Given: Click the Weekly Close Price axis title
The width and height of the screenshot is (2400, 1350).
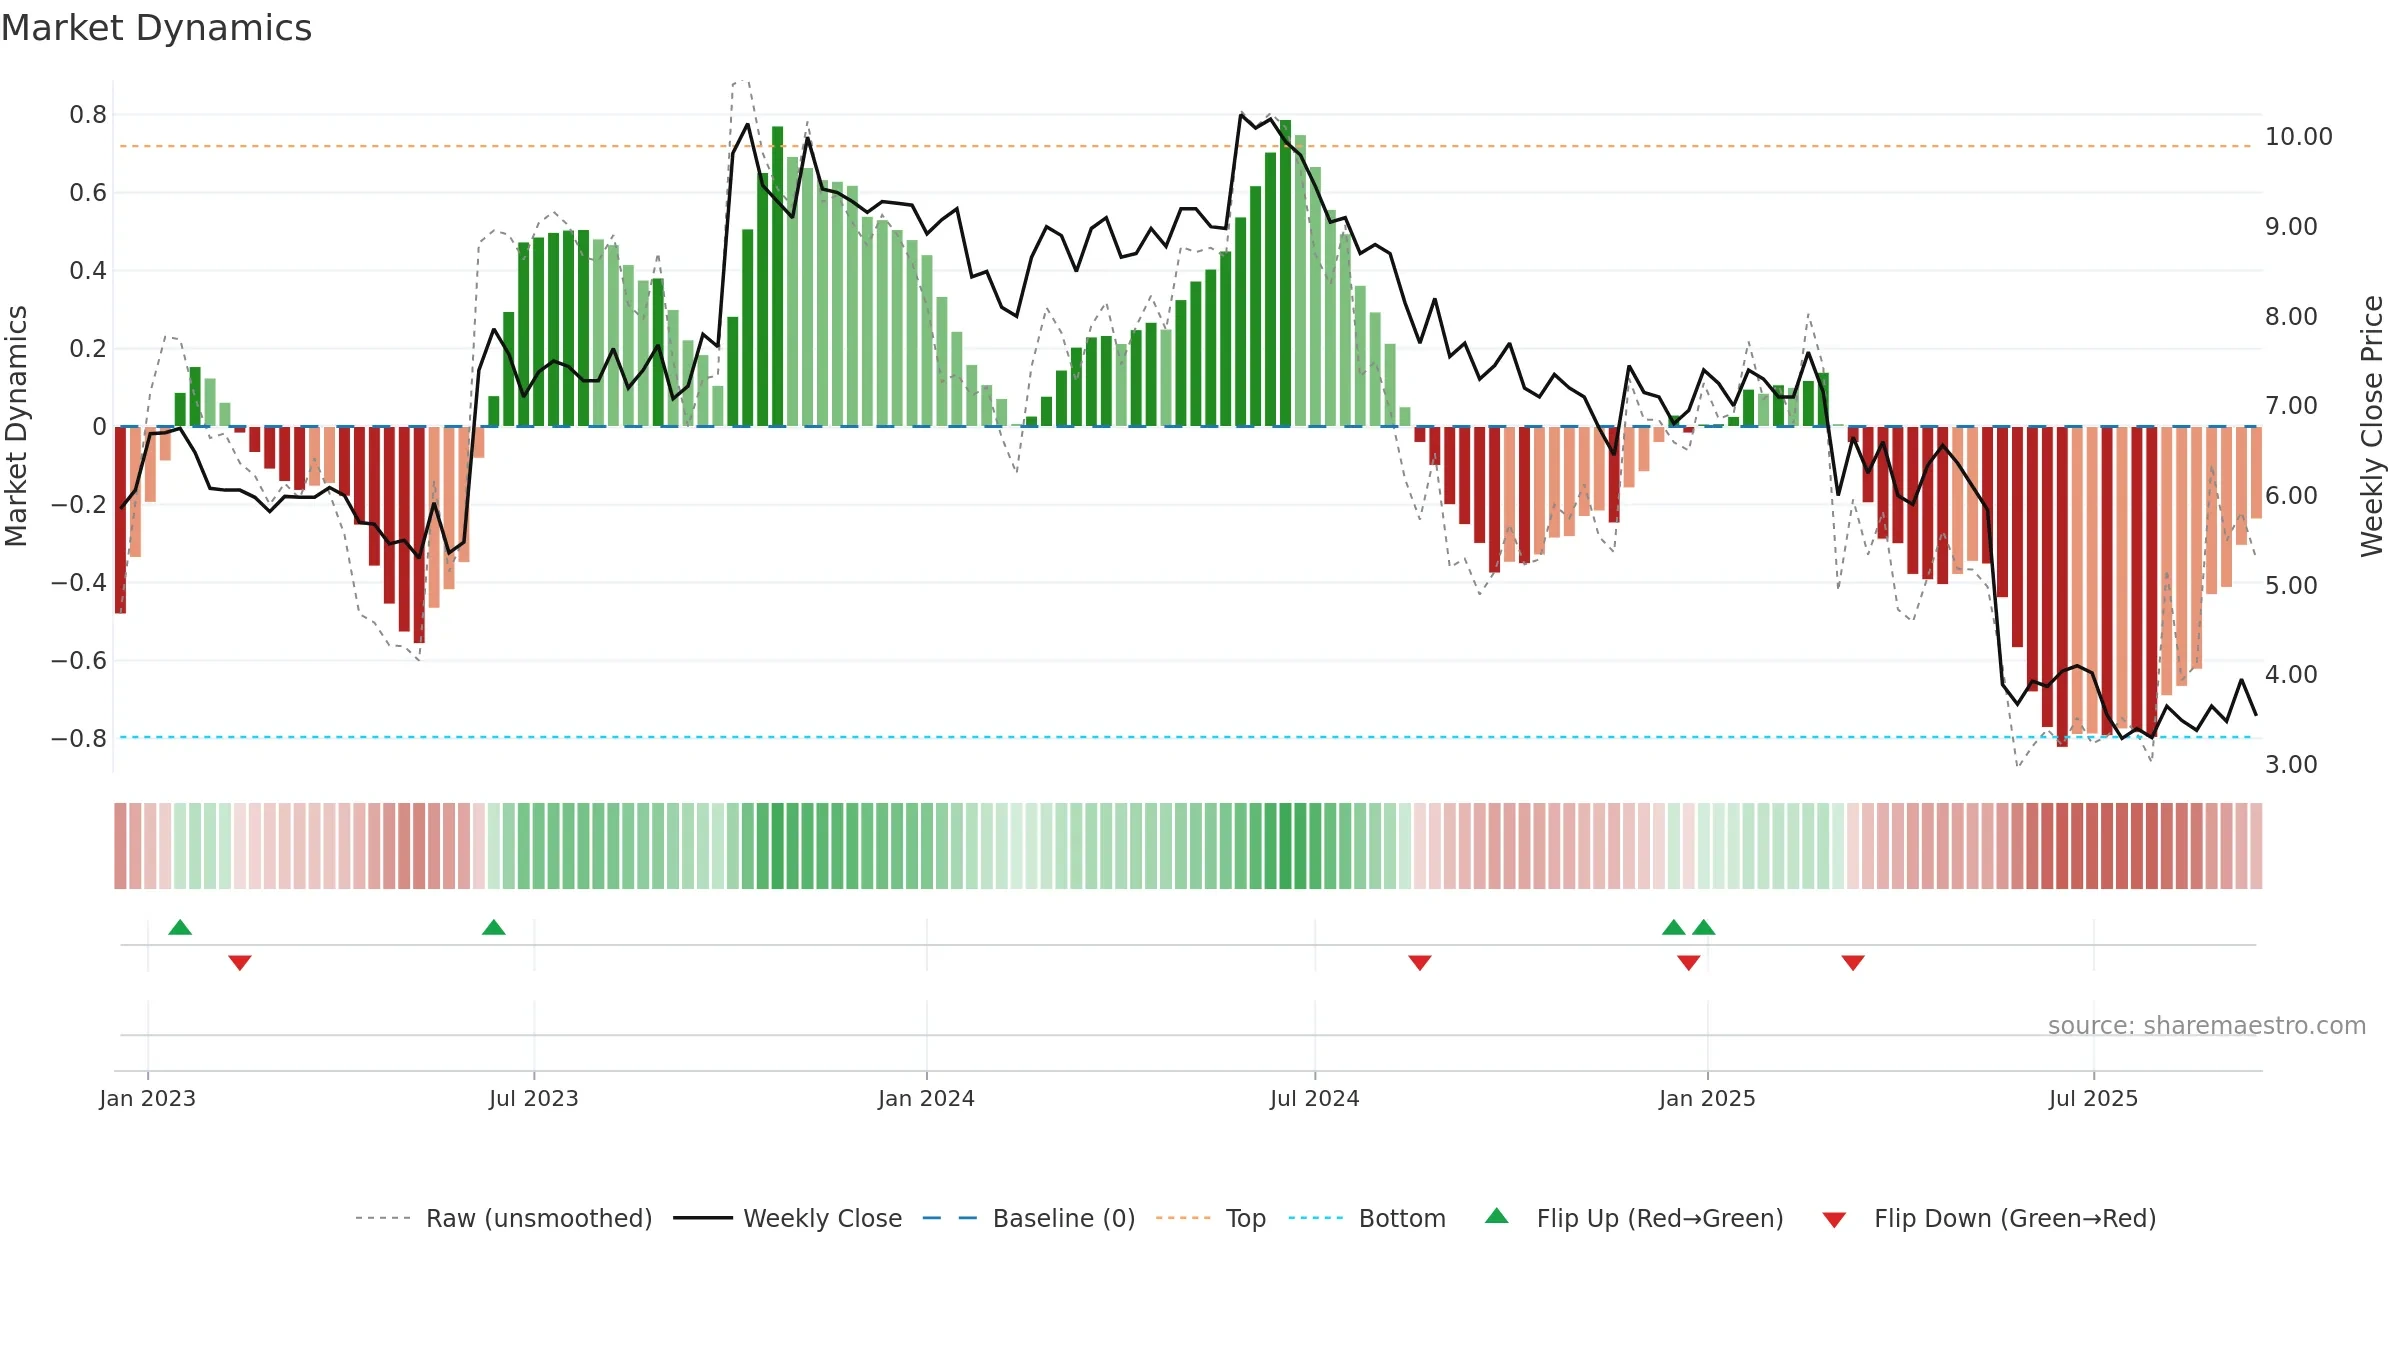Looking at the screenshot, I should click(2372, 426).
